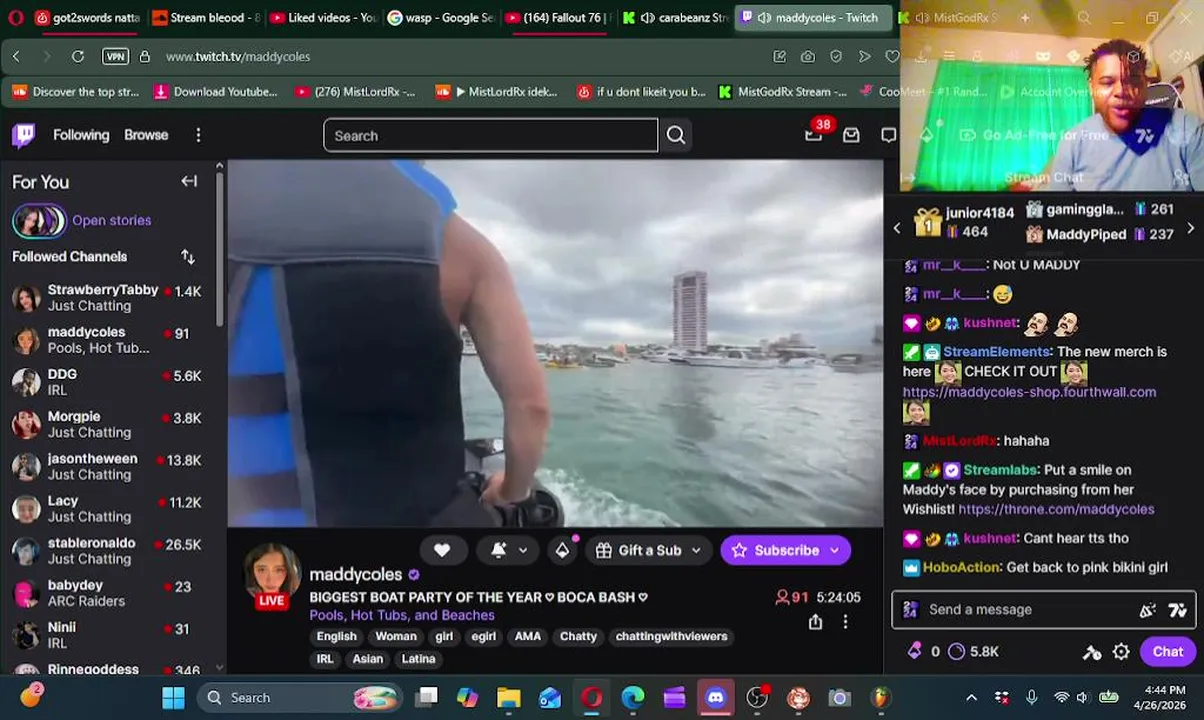The height and width of the screenshot is (720, 1204).
Task: Open whispers chat bubble icon
Action: [x=888, y=135]
